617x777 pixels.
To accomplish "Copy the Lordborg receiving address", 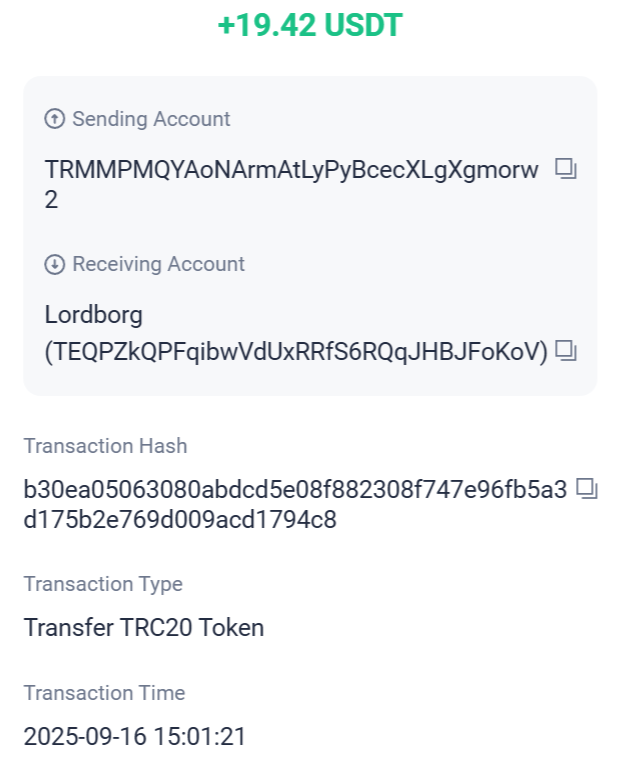I will [x=566, y=350].
